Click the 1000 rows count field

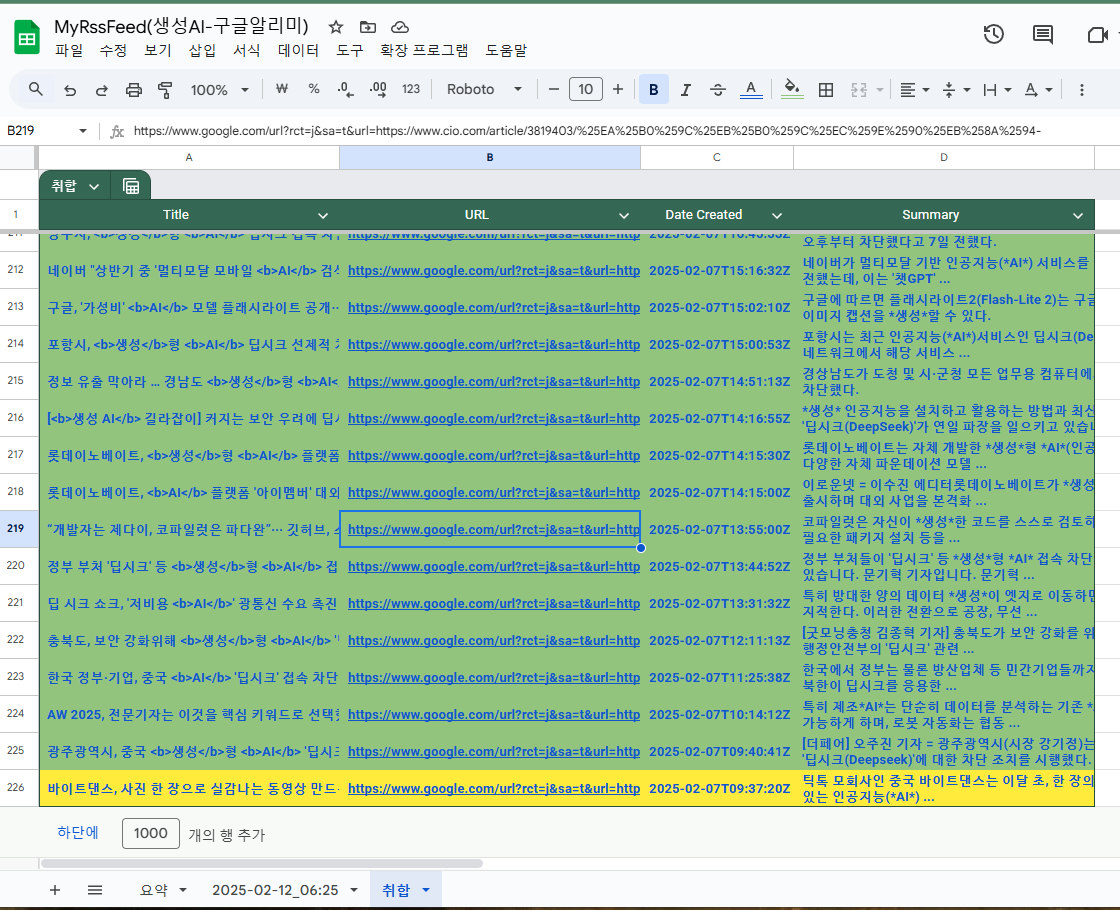point(151,834)
